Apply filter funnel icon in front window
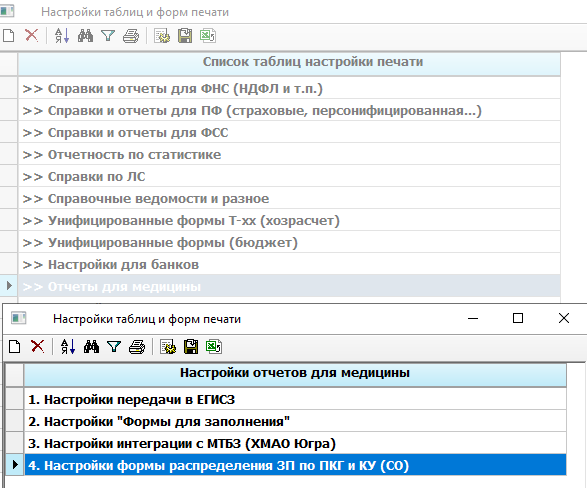This screenshot has width=587, height=488. 114,347
